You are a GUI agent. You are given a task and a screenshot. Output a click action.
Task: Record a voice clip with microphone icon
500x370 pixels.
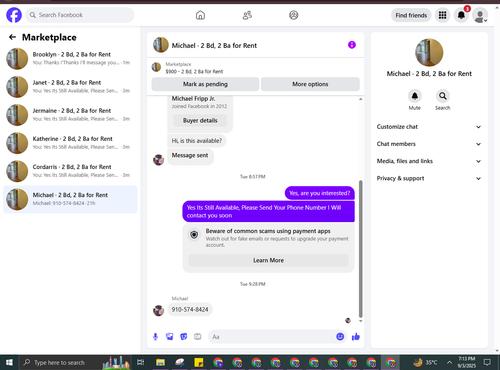(155, 337)
